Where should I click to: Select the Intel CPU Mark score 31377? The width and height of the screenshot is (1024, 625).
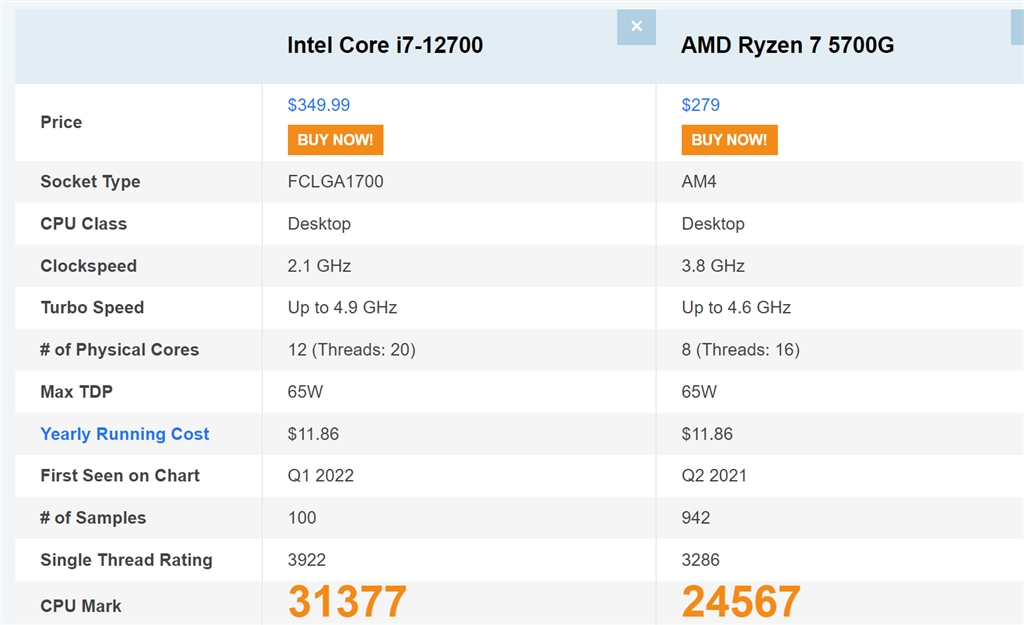(x=348, y=601)
